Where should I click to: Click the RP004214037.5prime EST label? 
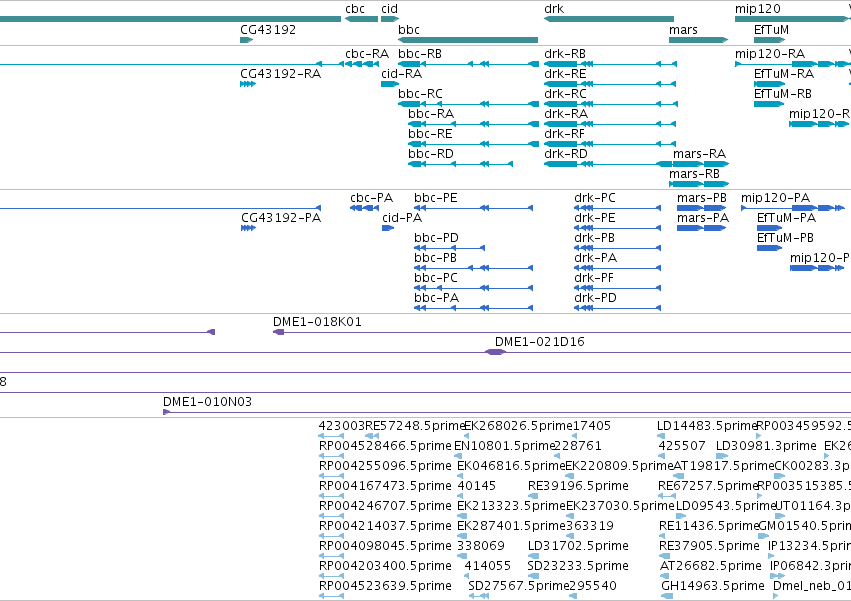tap(385, 527)
